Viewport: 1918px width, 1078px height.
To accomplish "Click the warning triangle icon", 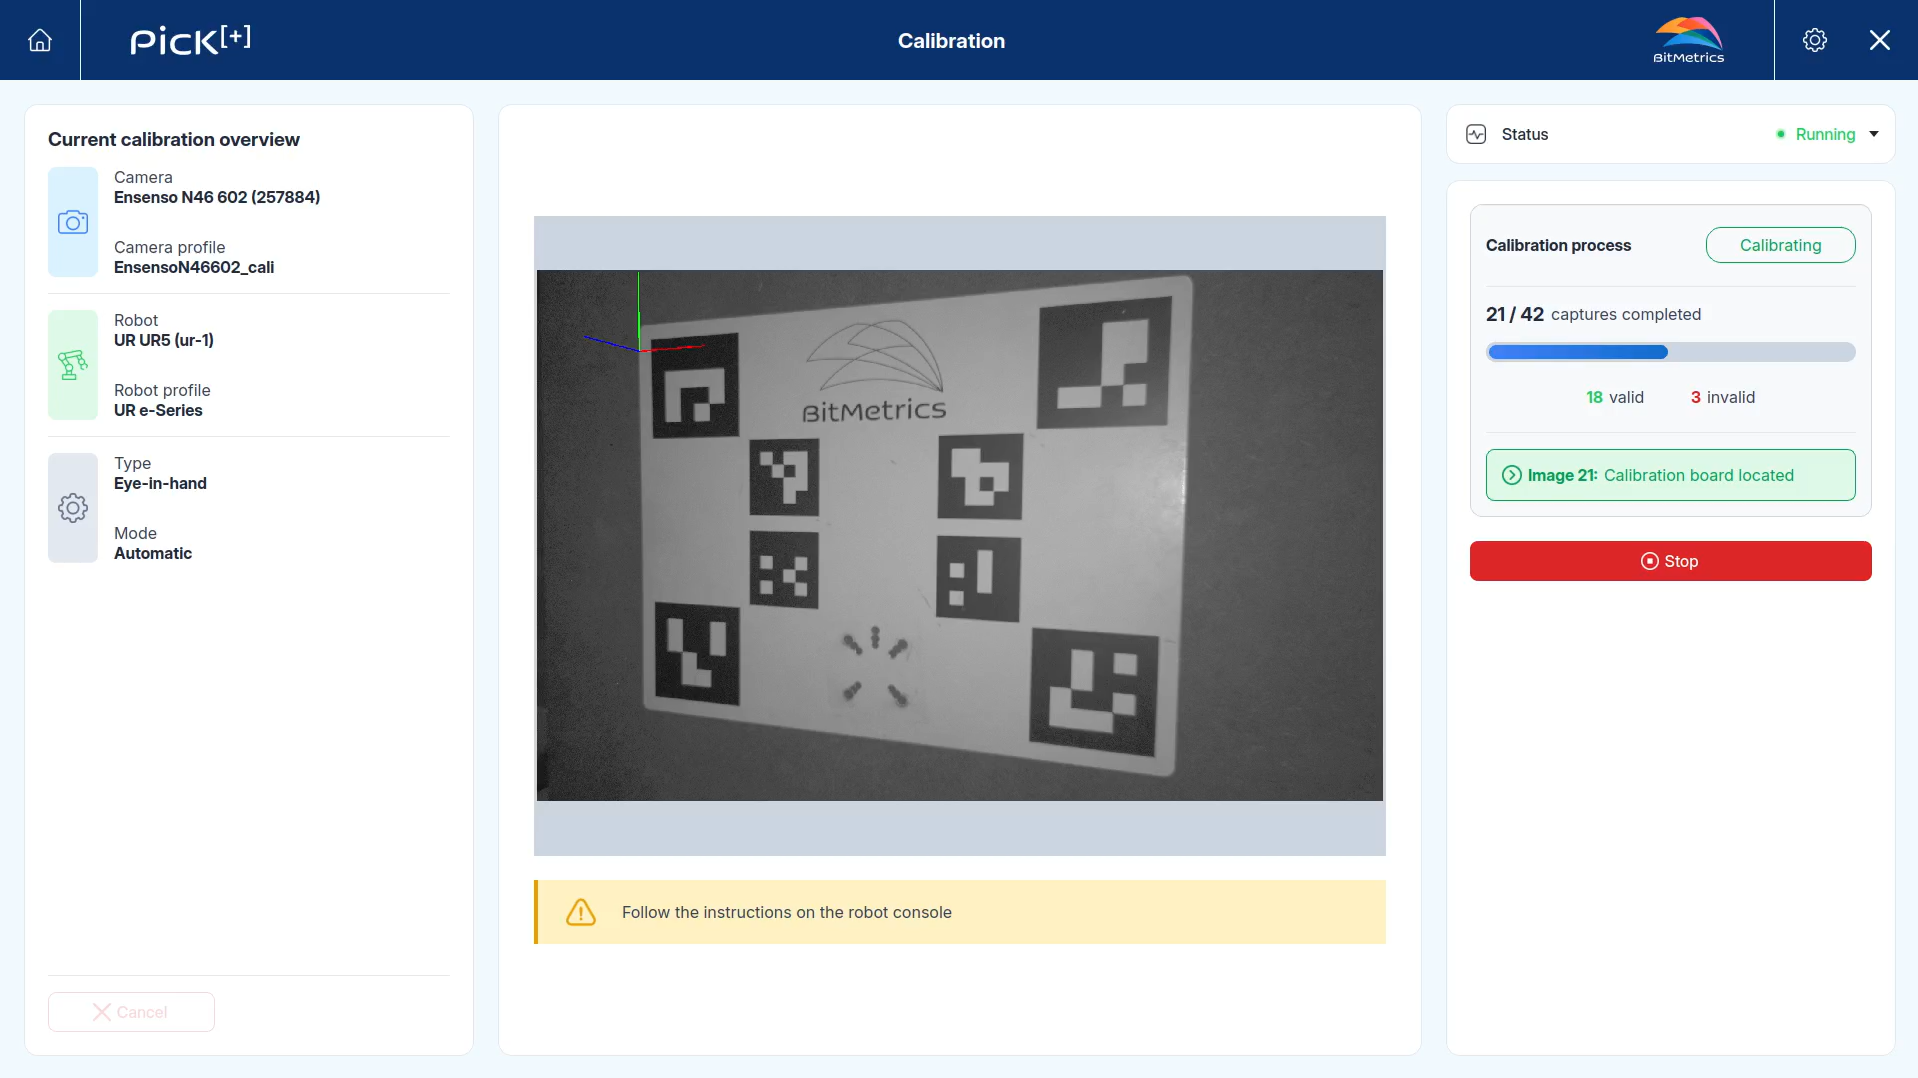I will 581,912.
